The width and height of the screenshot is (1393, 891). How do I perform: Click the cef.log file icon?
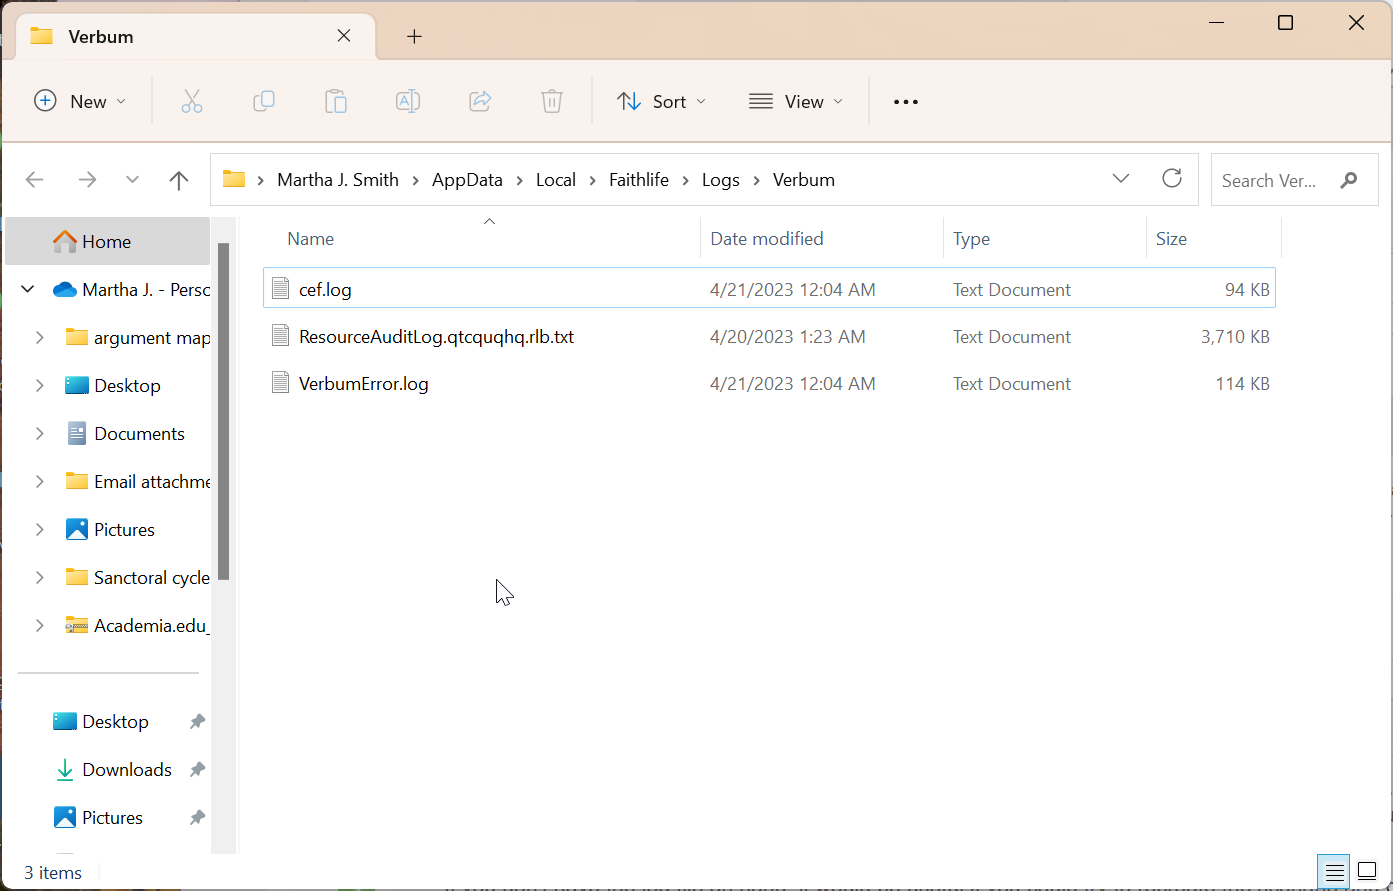[281, 289]
